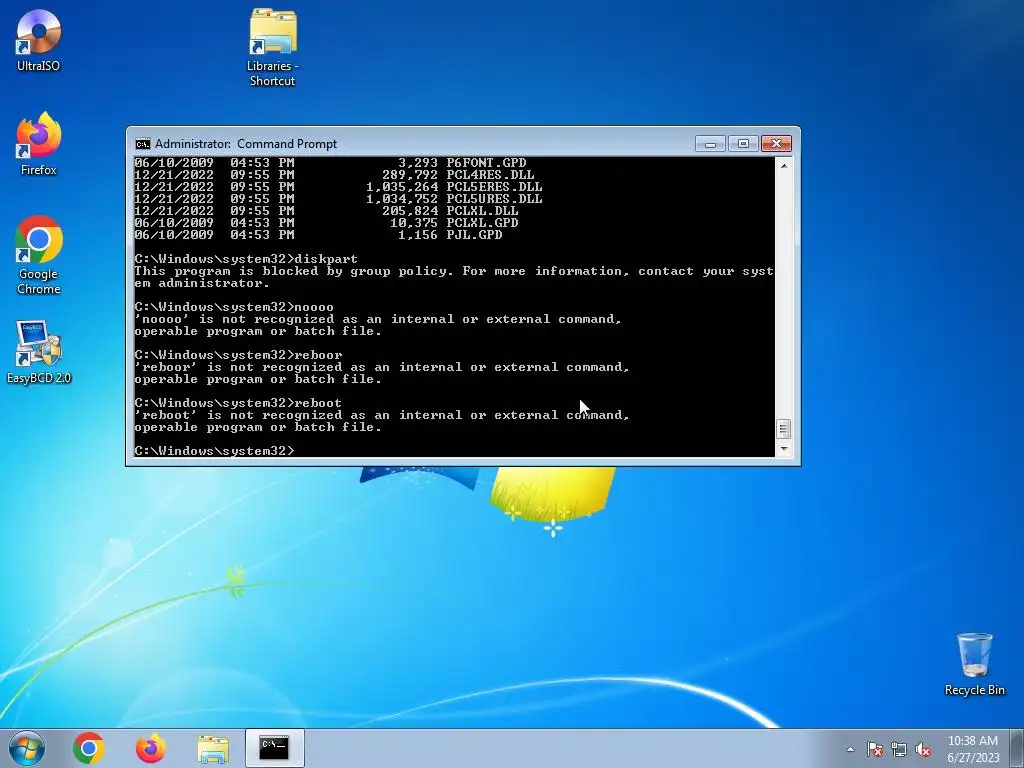Click the Command Prompt scroll up arrow
Screen dimensions: 1024x768
784,166
